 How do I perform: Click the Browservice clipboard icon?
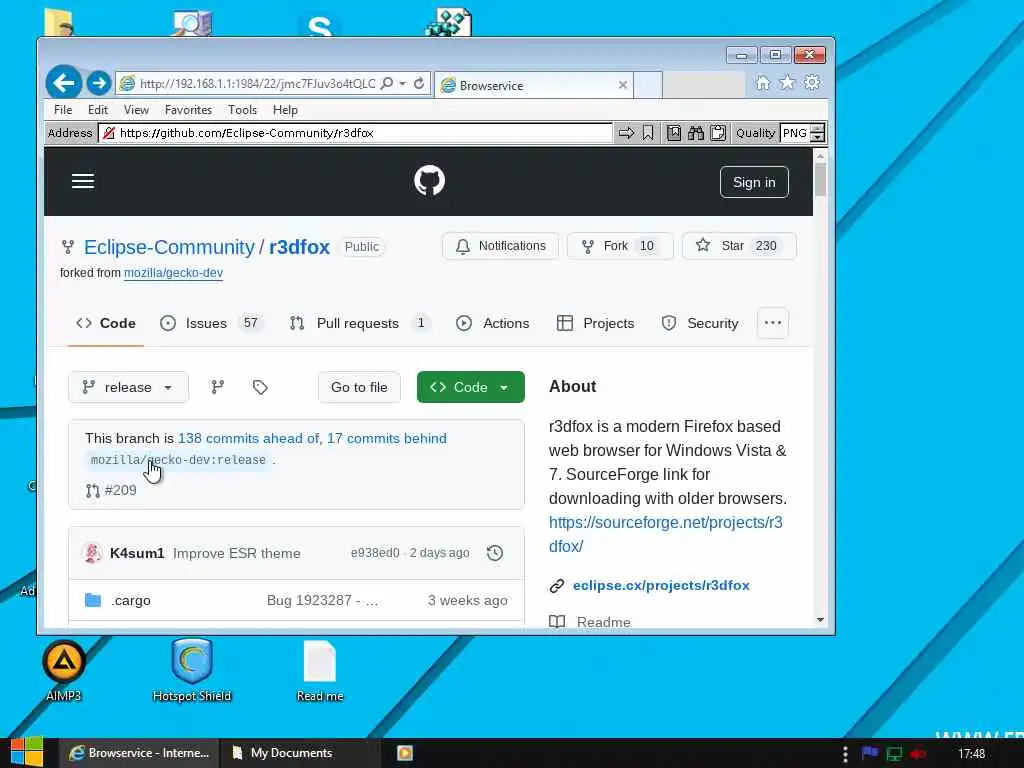[x=718, y=133]
